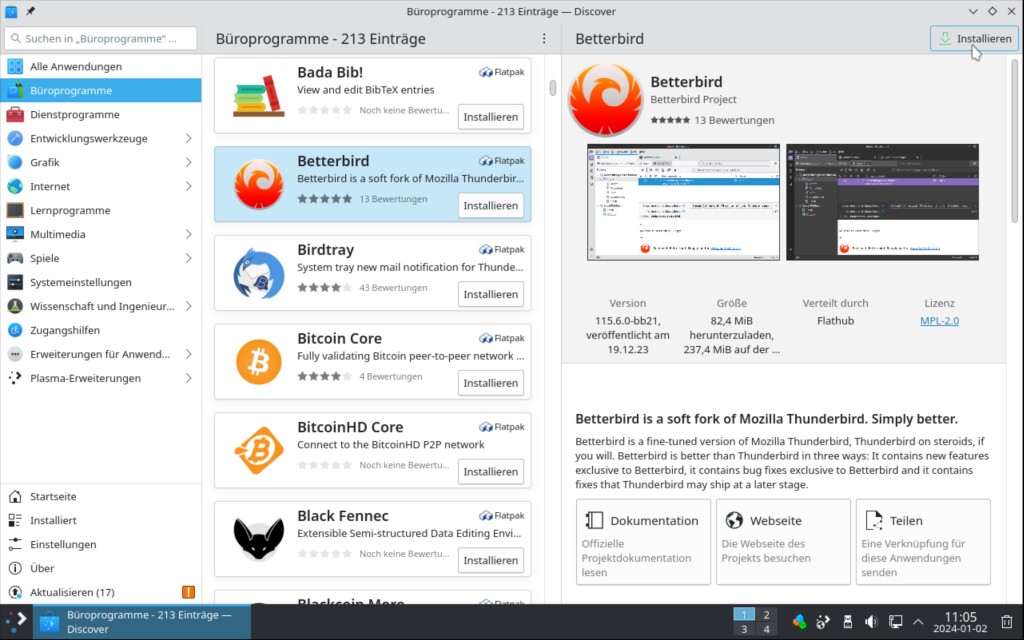Click the Startseite home icon

[x=14, y=496]
